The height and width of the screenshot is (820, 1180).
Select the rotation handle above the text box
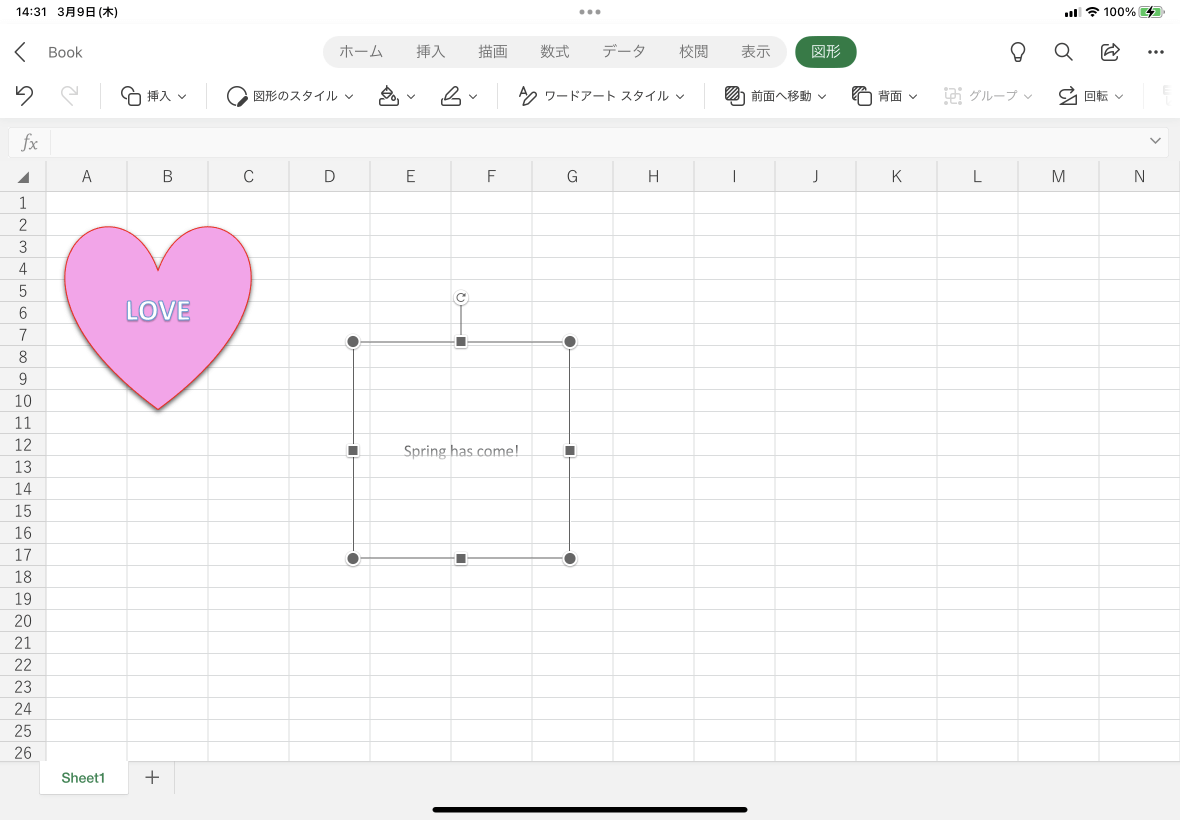point(461,298)
